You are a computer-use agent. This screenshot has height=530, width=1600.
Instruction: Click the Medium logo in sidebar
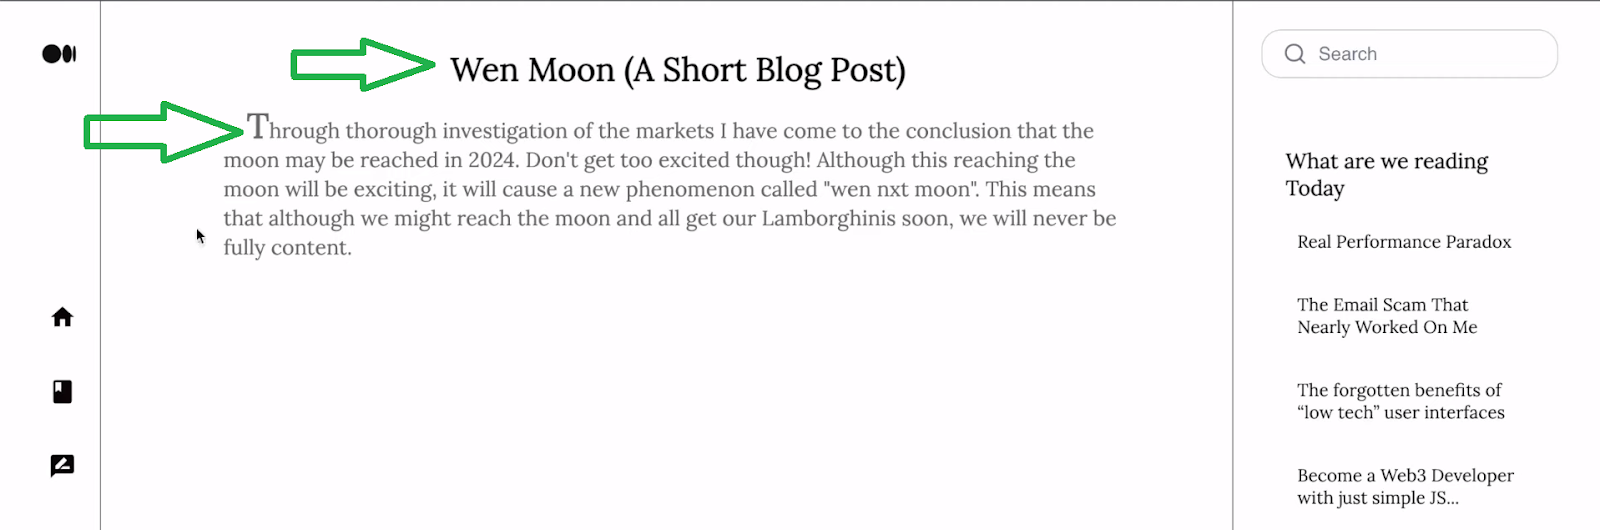(59, 54)
